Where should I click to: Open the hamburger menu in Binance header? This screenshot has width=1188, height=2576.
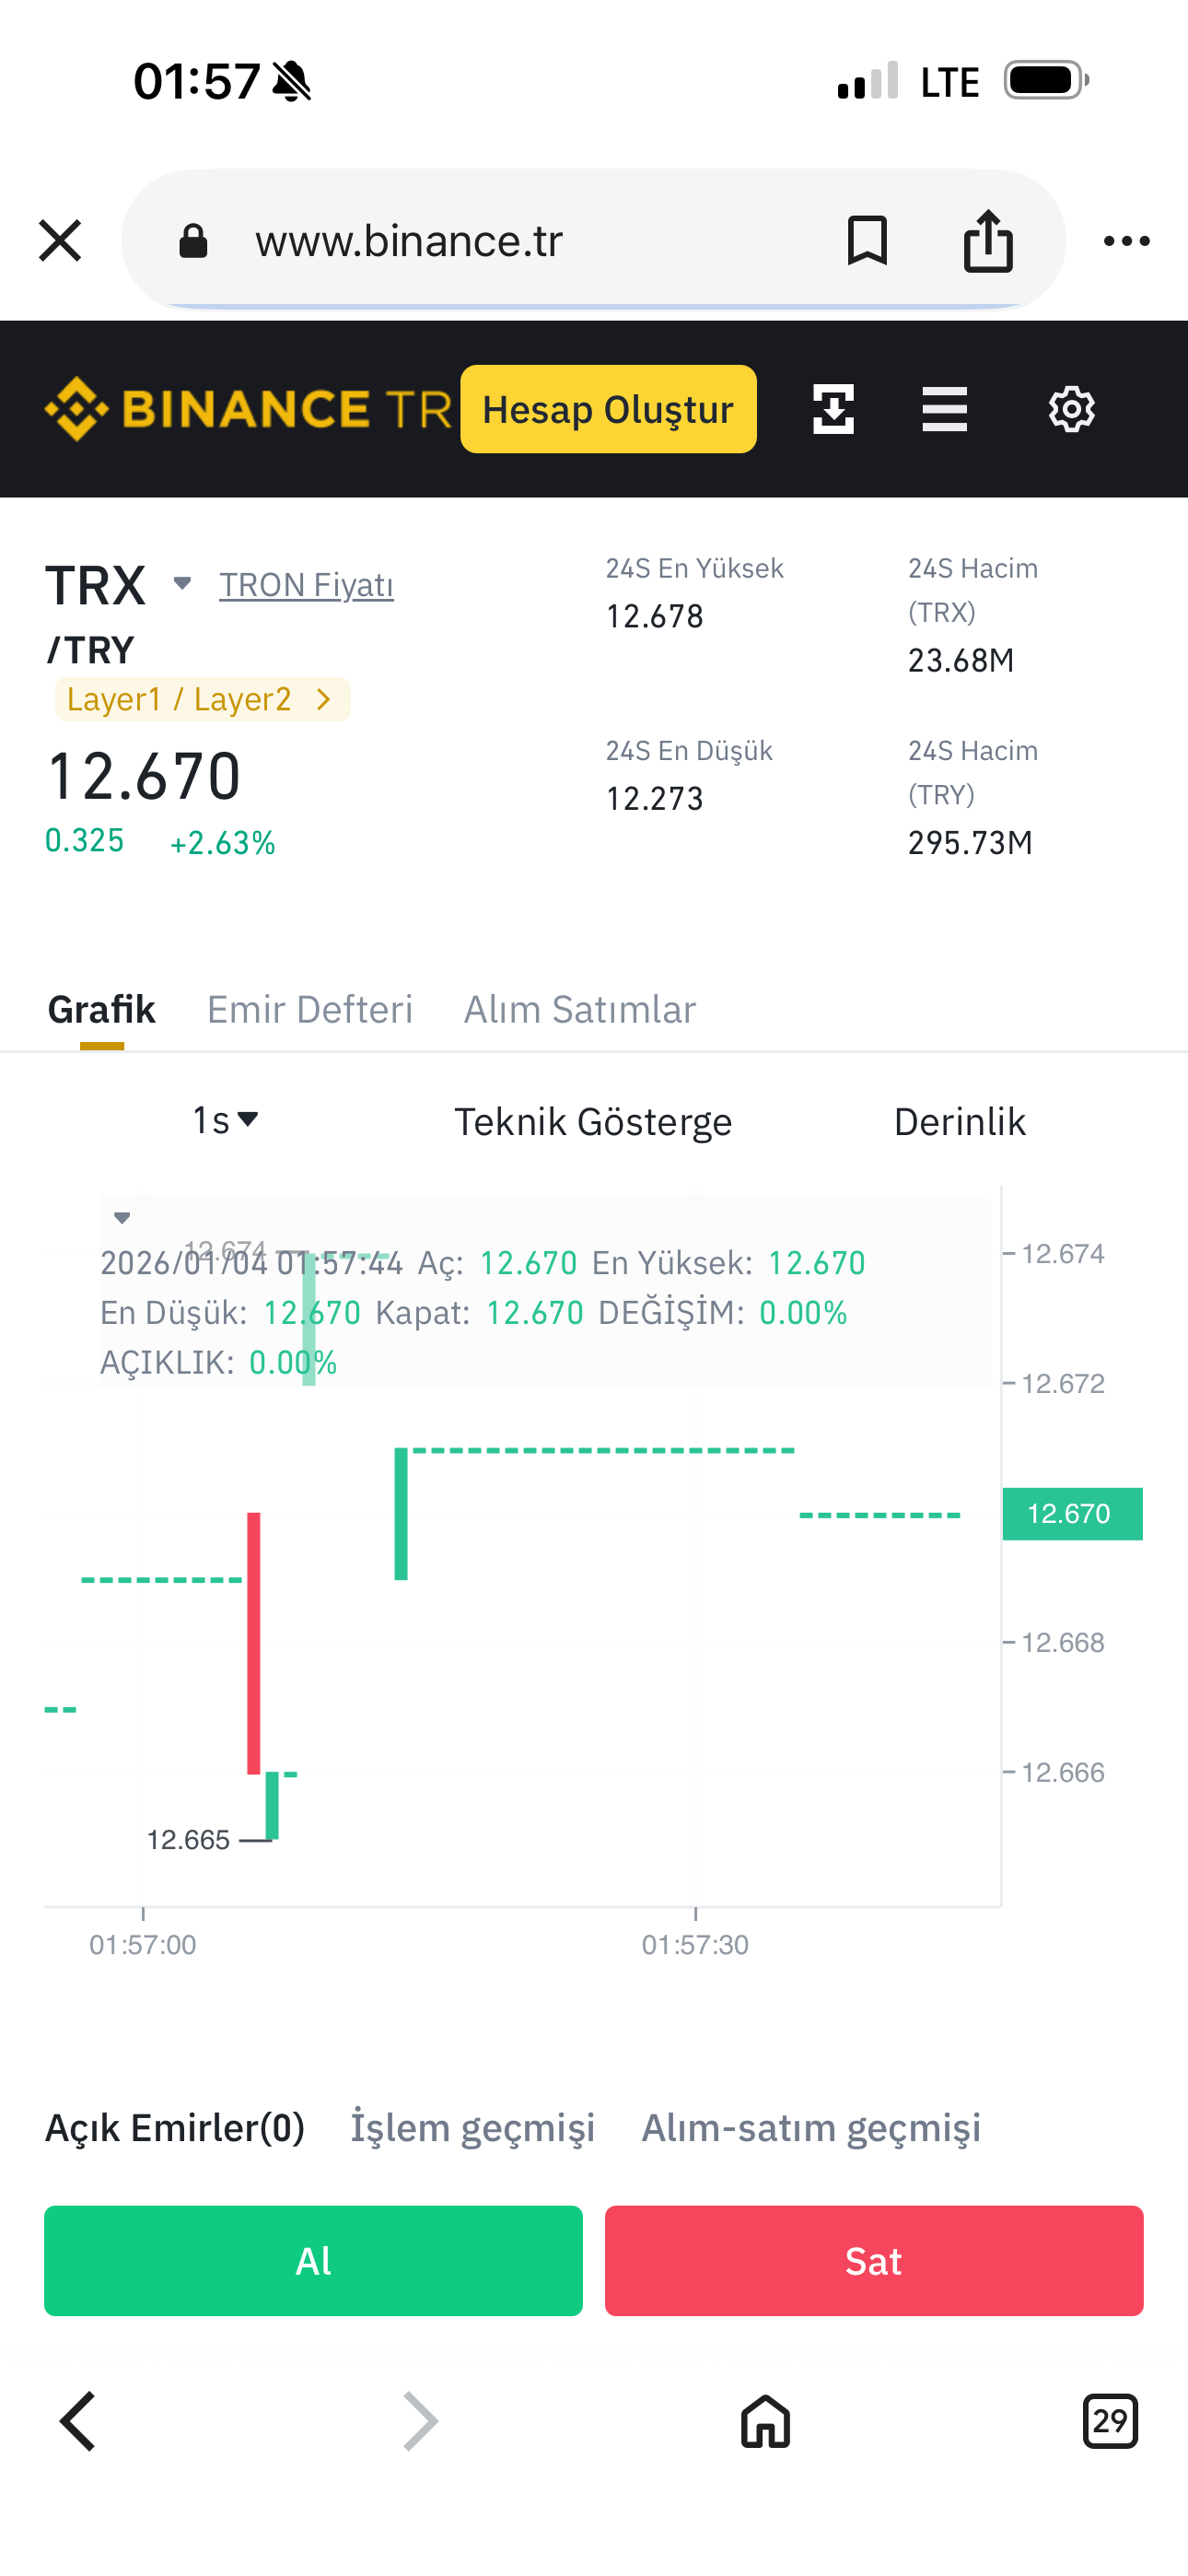(x=944, y=409)
